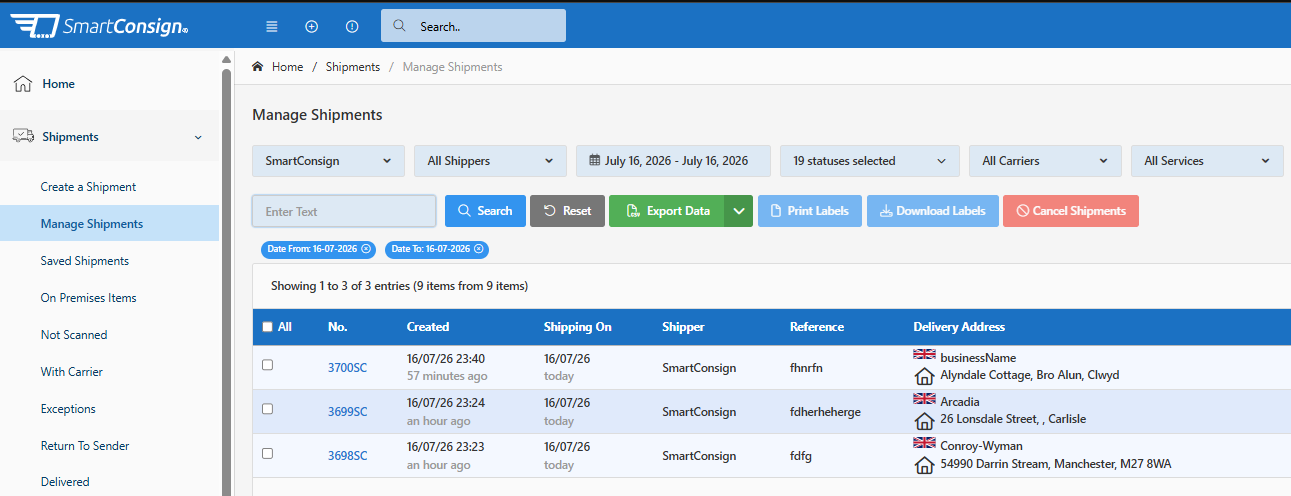The height and width of the screenshot is (496, 1291).
Task: Click the blue Search button
Action: (x=485, y=211)
